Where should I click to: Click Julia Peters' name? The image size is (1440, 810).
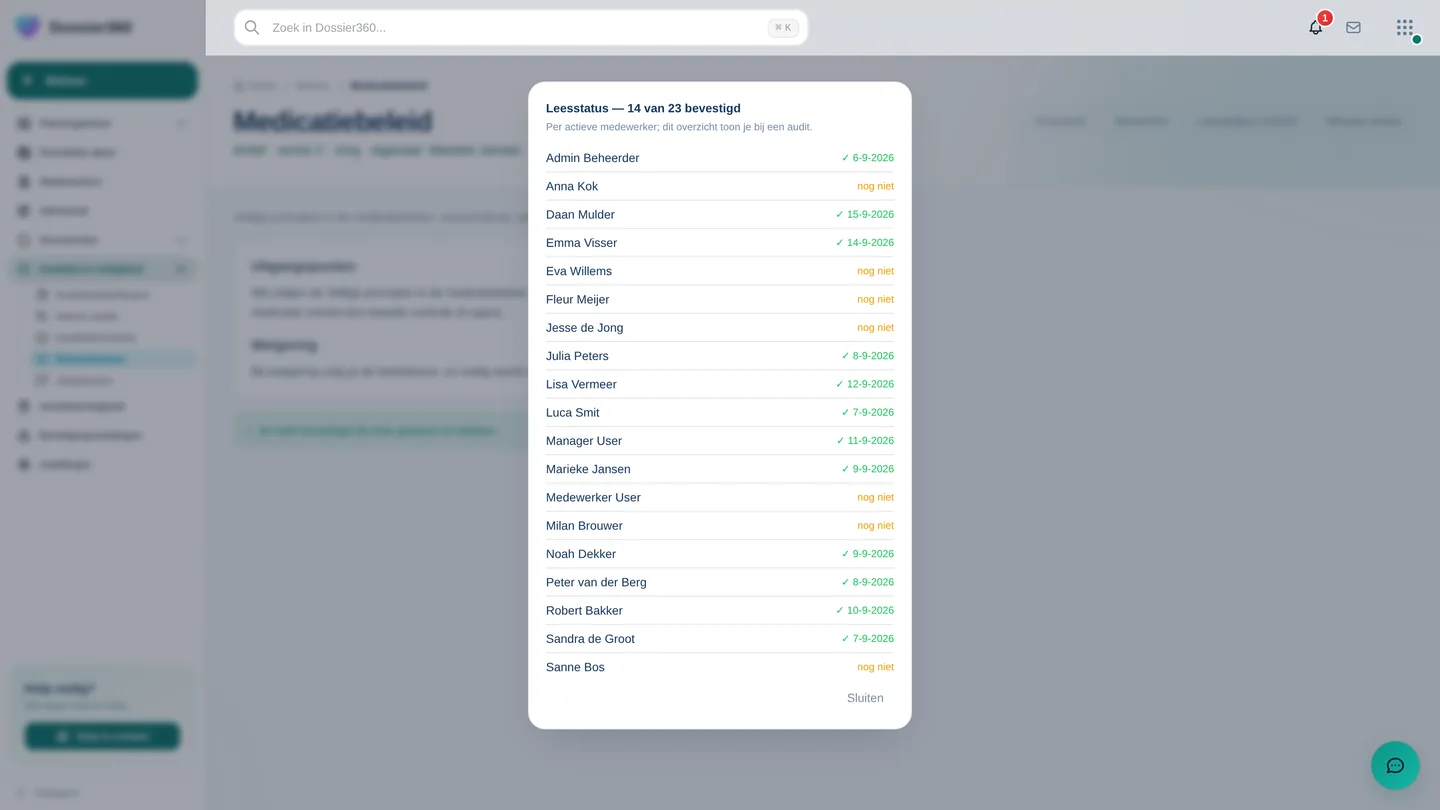(x=577, y=356)
